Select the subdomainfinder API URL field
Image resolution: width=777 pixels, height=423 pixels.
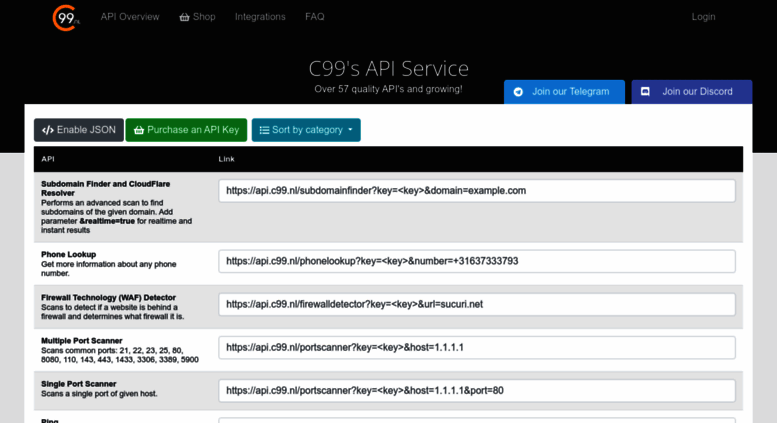click(477, 191)
